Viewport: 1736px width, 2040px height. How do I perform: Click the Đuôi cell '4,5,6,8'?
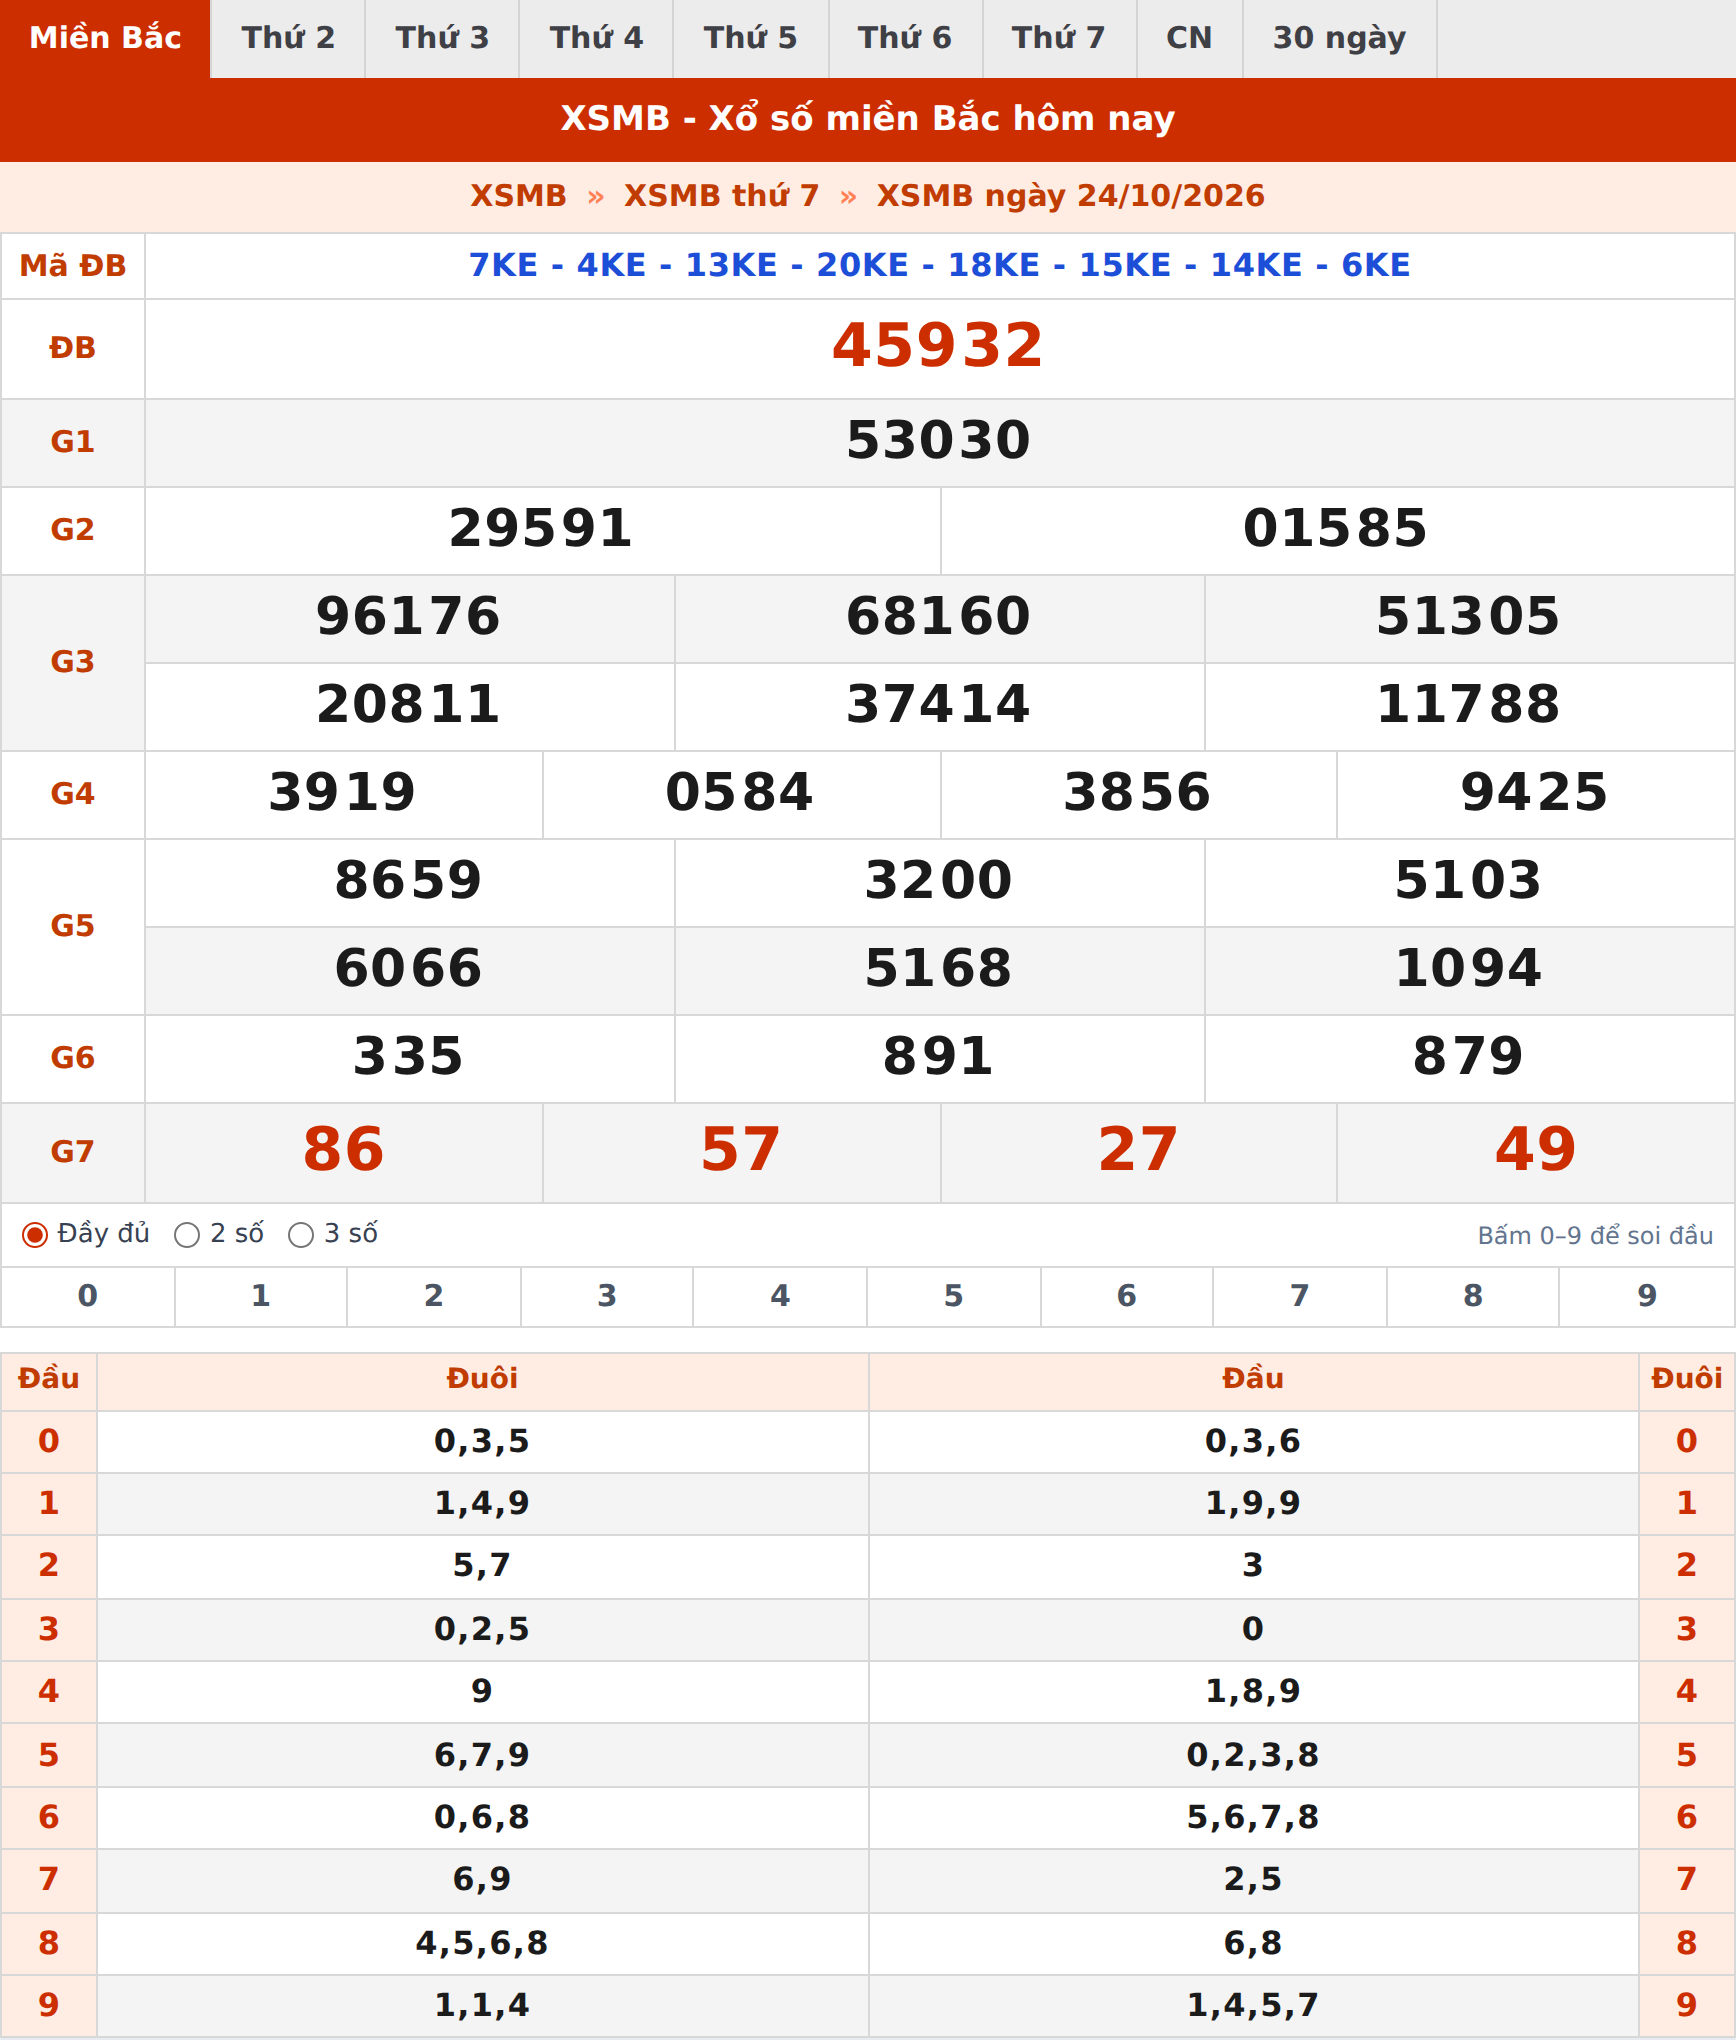coord(482,1943)
